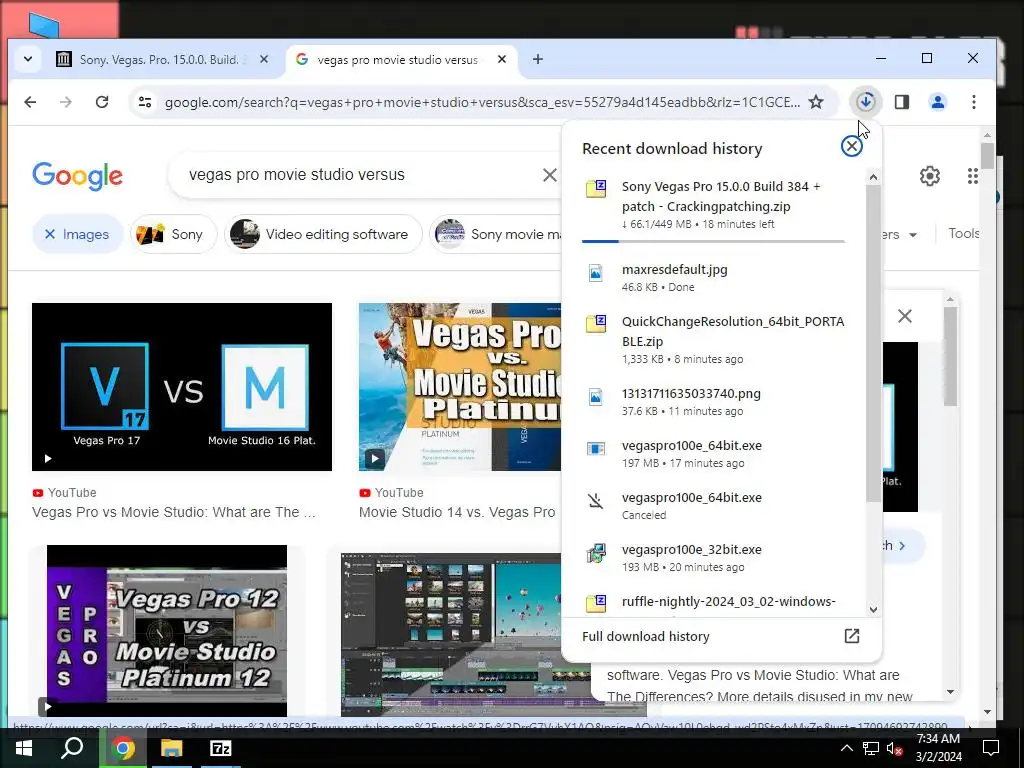Open Vegas Pro vs Movie Studio Platinum thumbnail

(460, 387)
